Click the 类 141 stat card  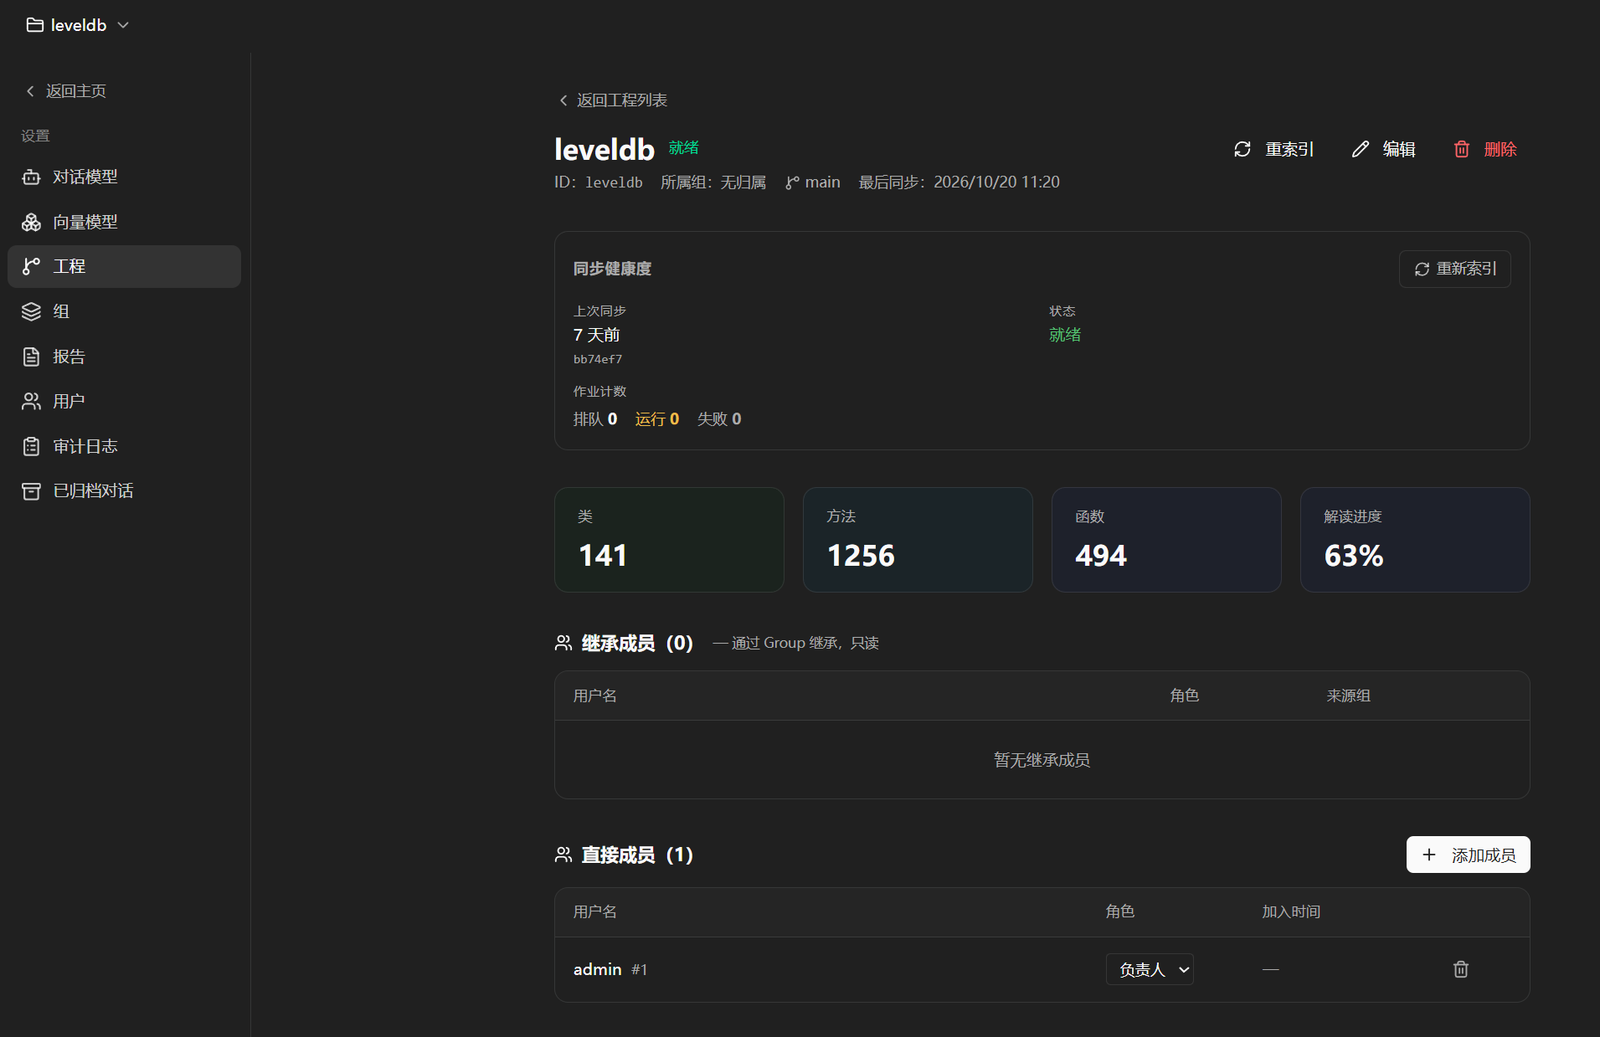pyautogui.click(x=669, y=540)
